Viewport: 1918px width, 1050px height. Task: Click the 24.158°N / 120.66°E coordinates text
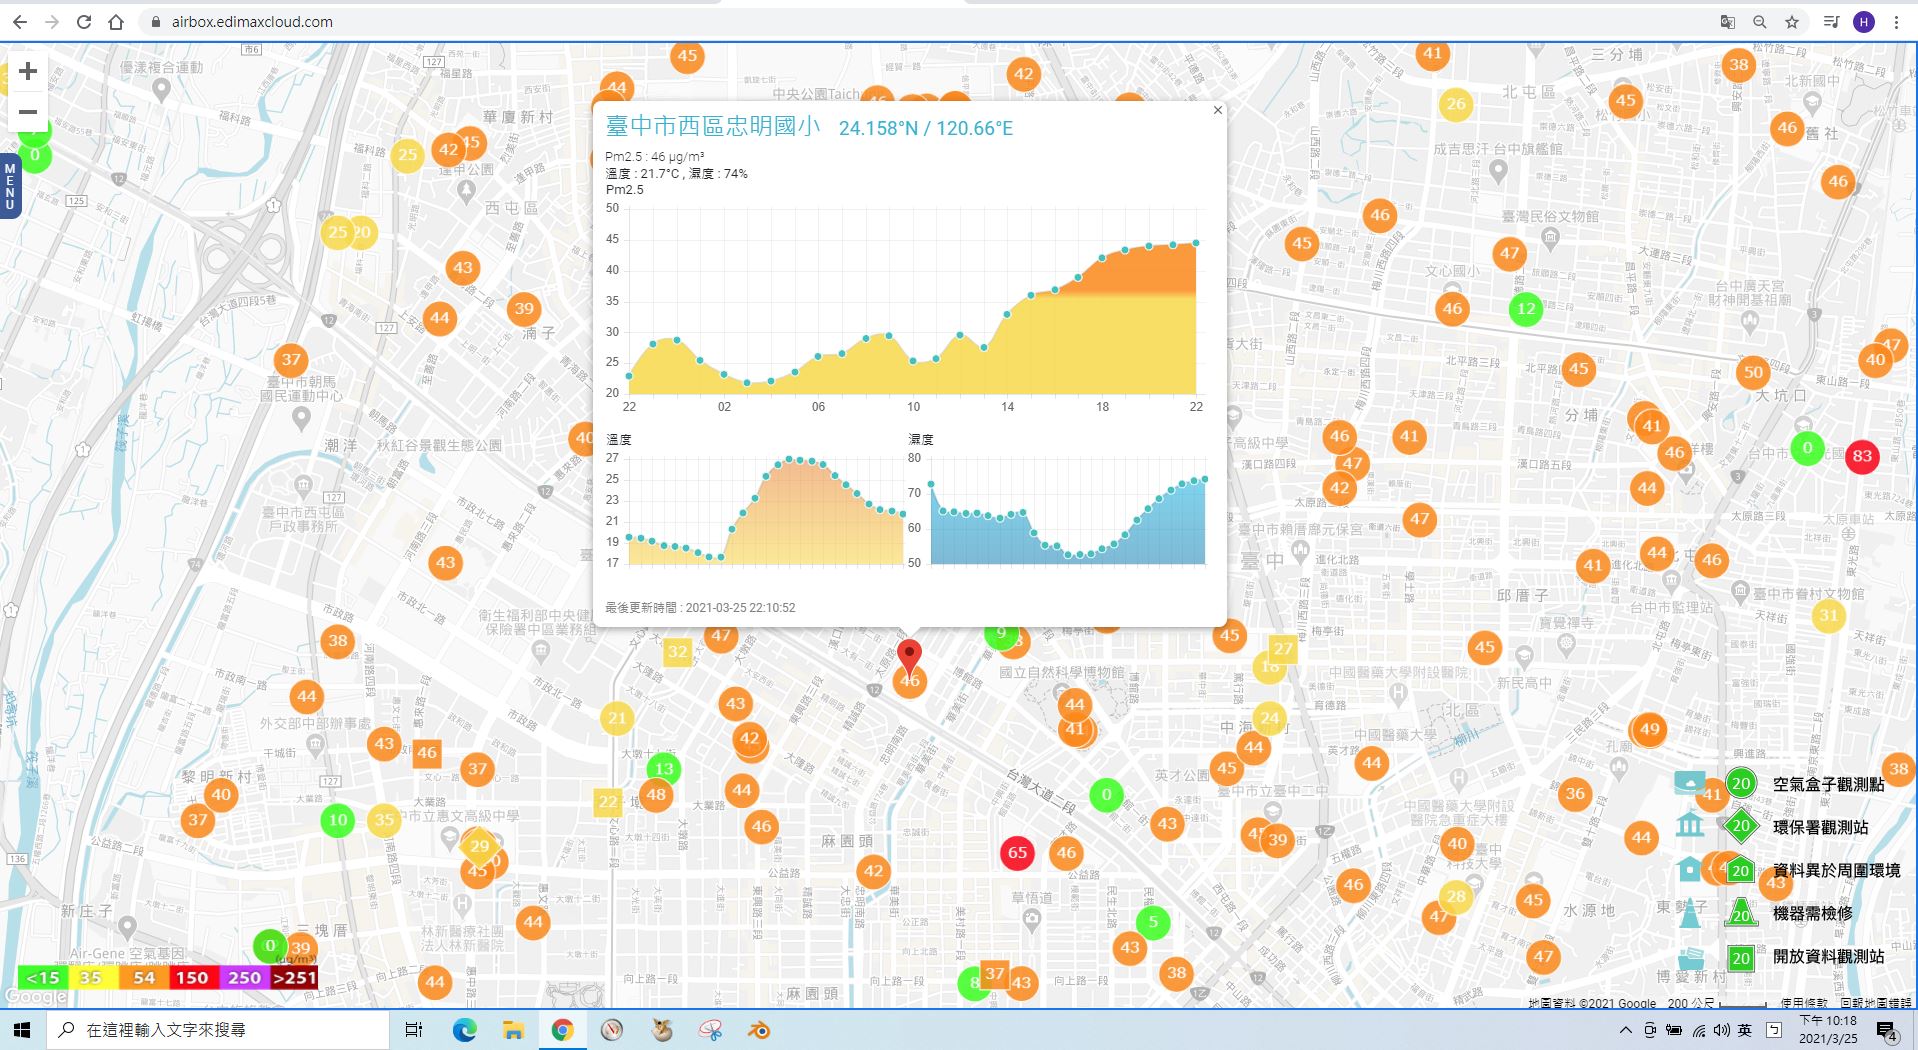(x=926, y=128)
